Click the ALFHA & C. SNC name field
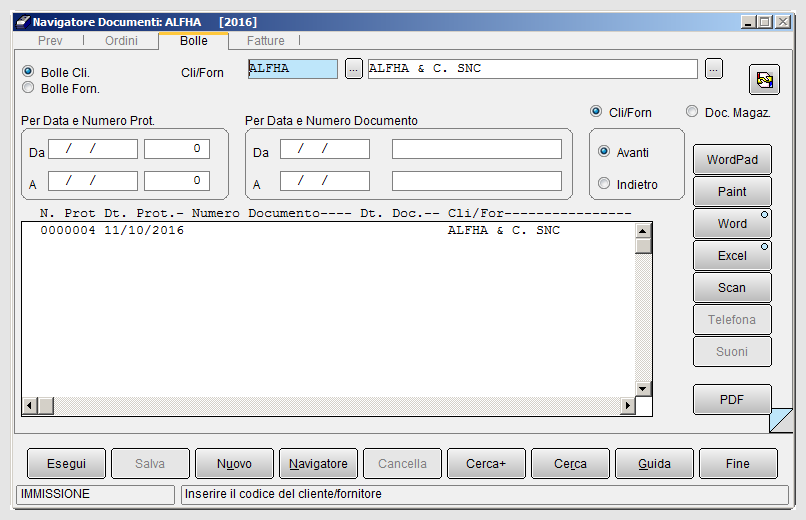Image resolution: width=806 pixels, height=520 pixels. pyautogui.click(x=533, y=68)
